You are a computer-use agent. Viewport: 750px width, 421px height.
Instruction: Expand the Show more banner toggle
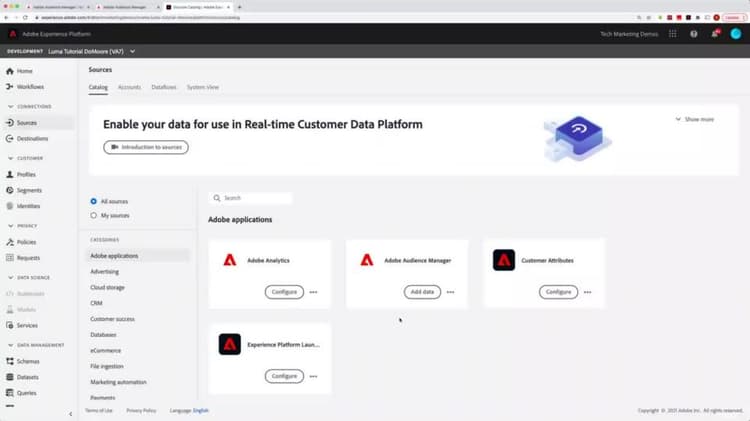(x=695, y=119)
